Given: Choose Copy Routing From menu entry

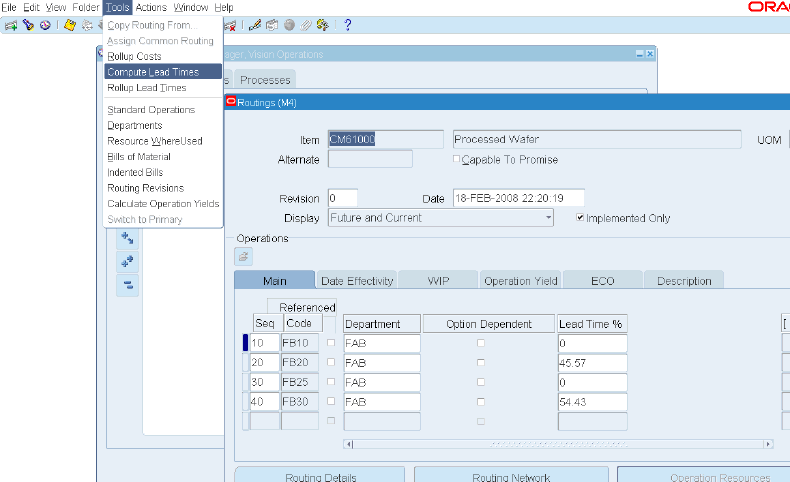Looking at the screenshot, I should click(163, 25).
